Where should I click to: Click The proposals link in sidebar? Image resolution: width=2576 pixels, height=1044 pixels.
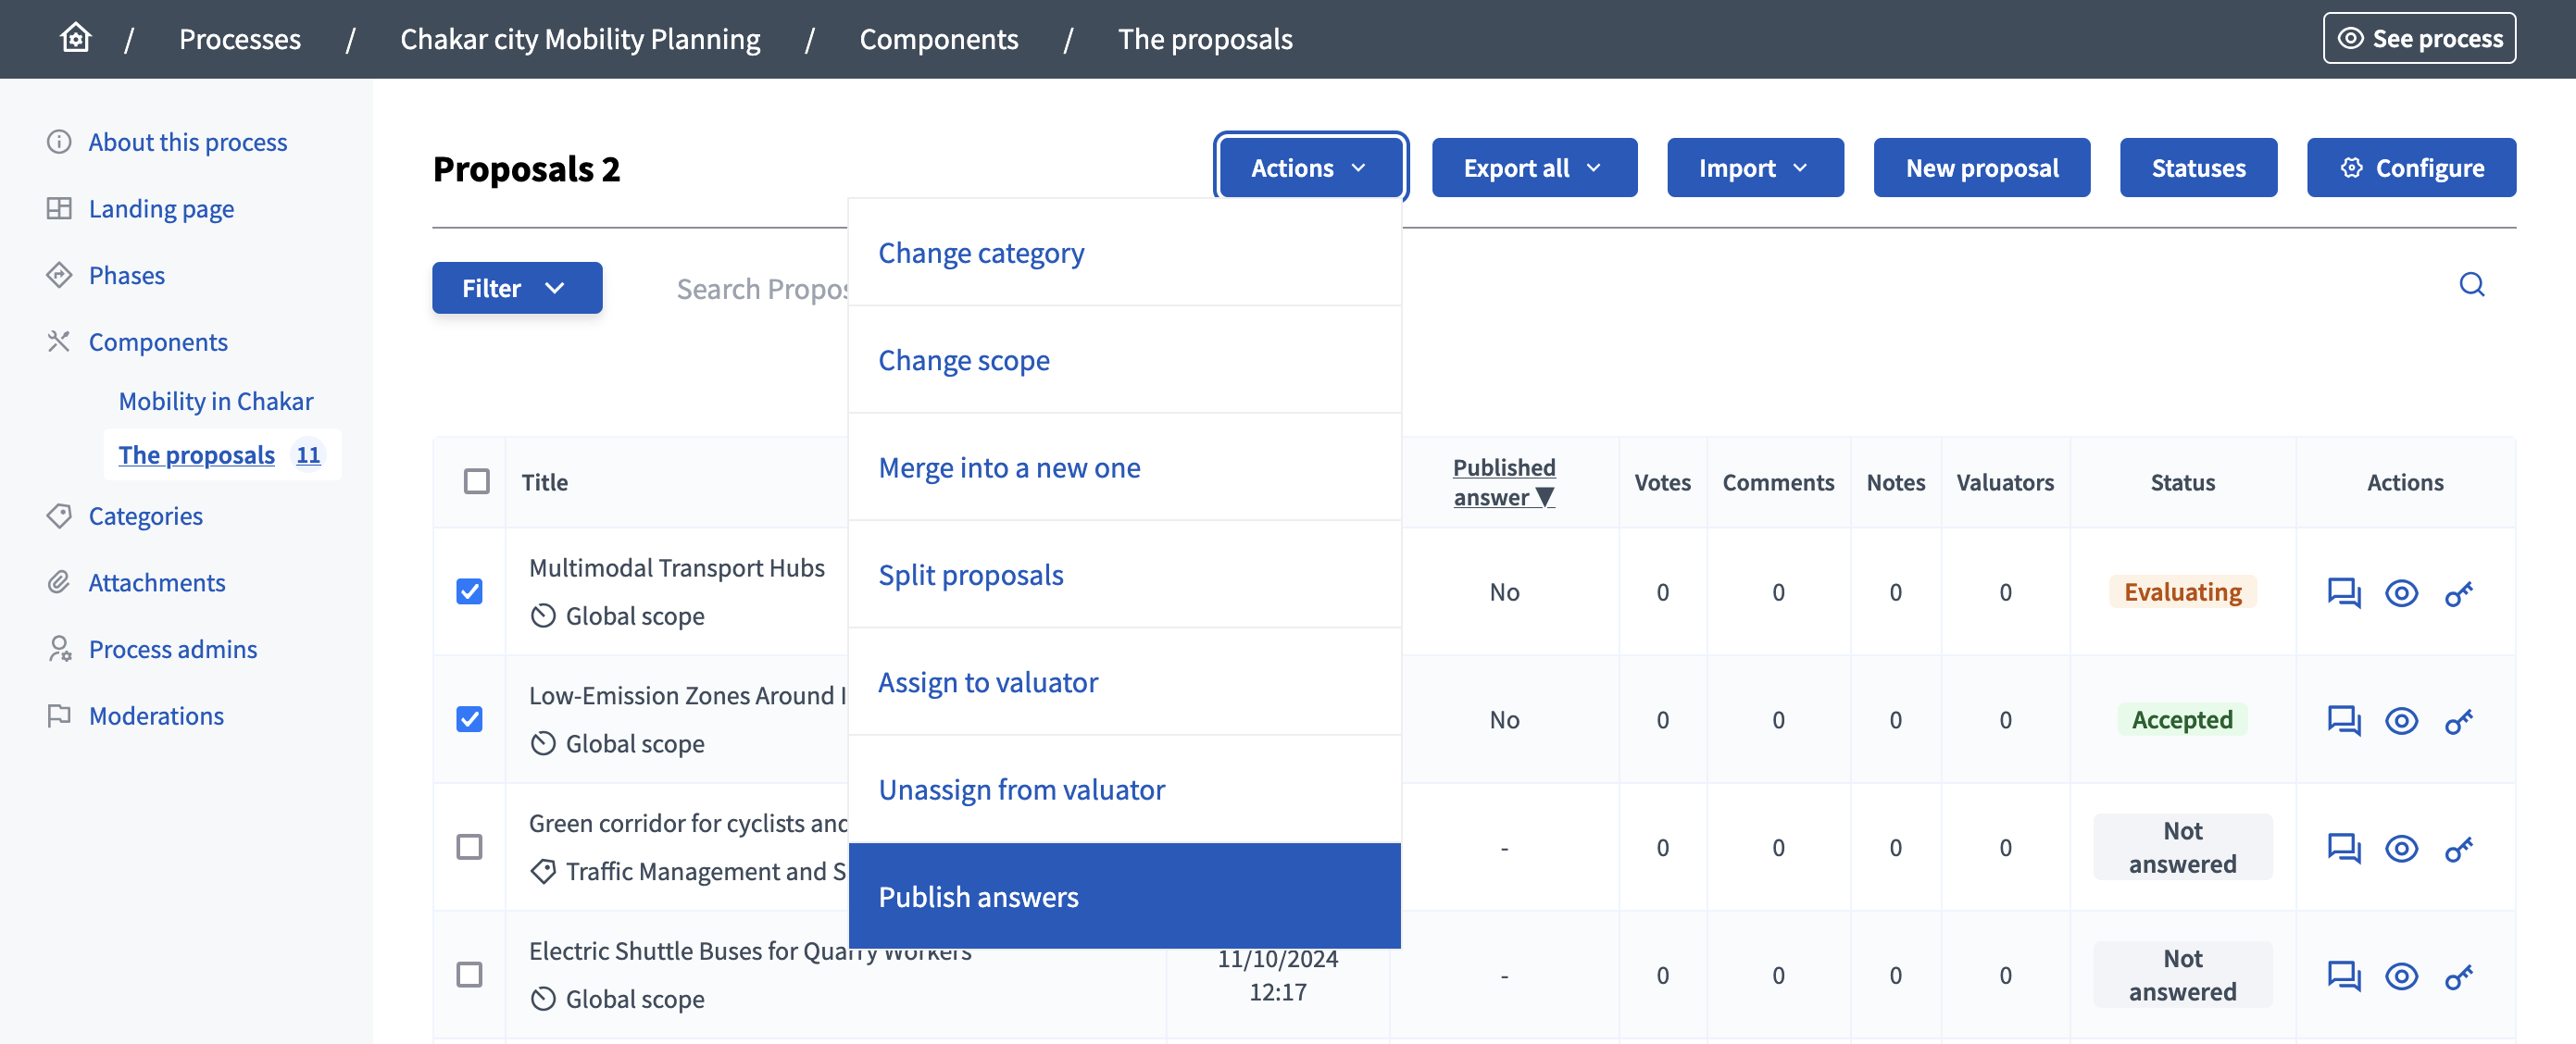[197, 452]
